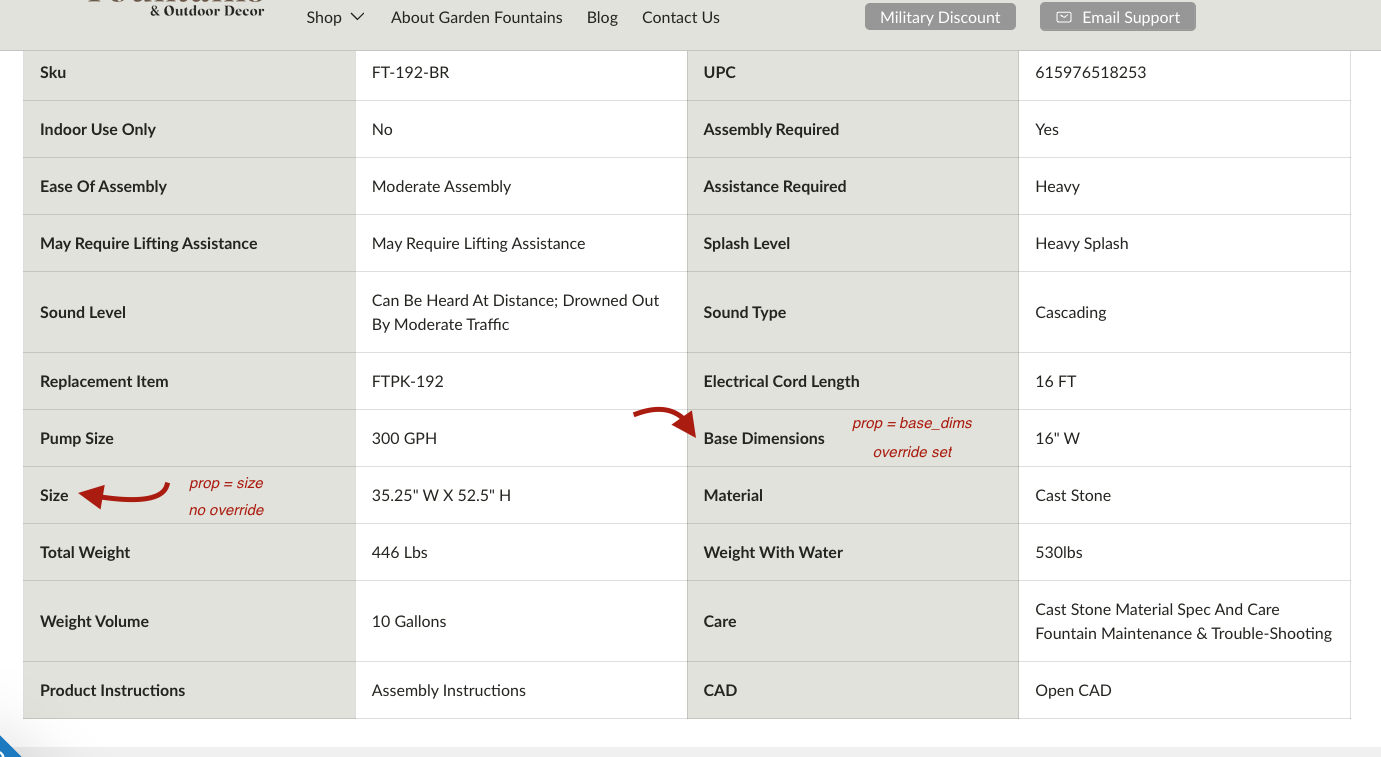Open the Assembly Instructions link
1381x757 pixels.
pyautogui.click(x=448, y=690)
